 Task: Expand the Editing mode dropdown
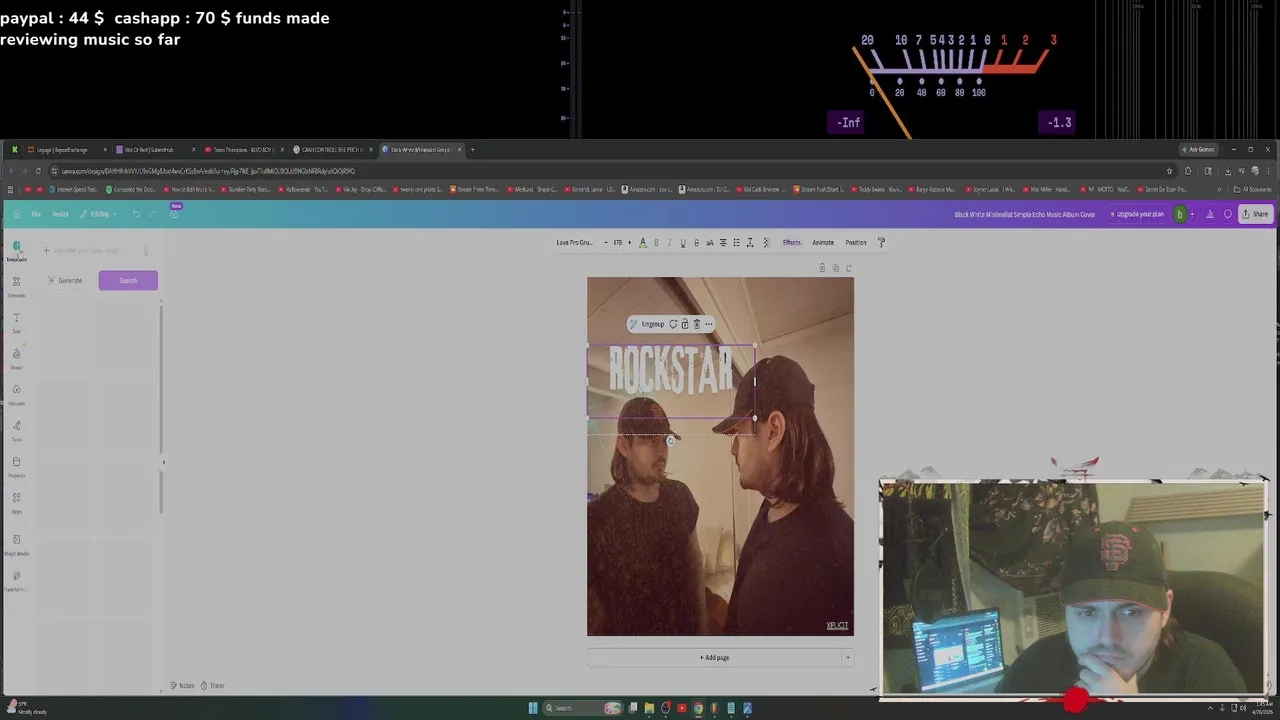pos(100,214)
